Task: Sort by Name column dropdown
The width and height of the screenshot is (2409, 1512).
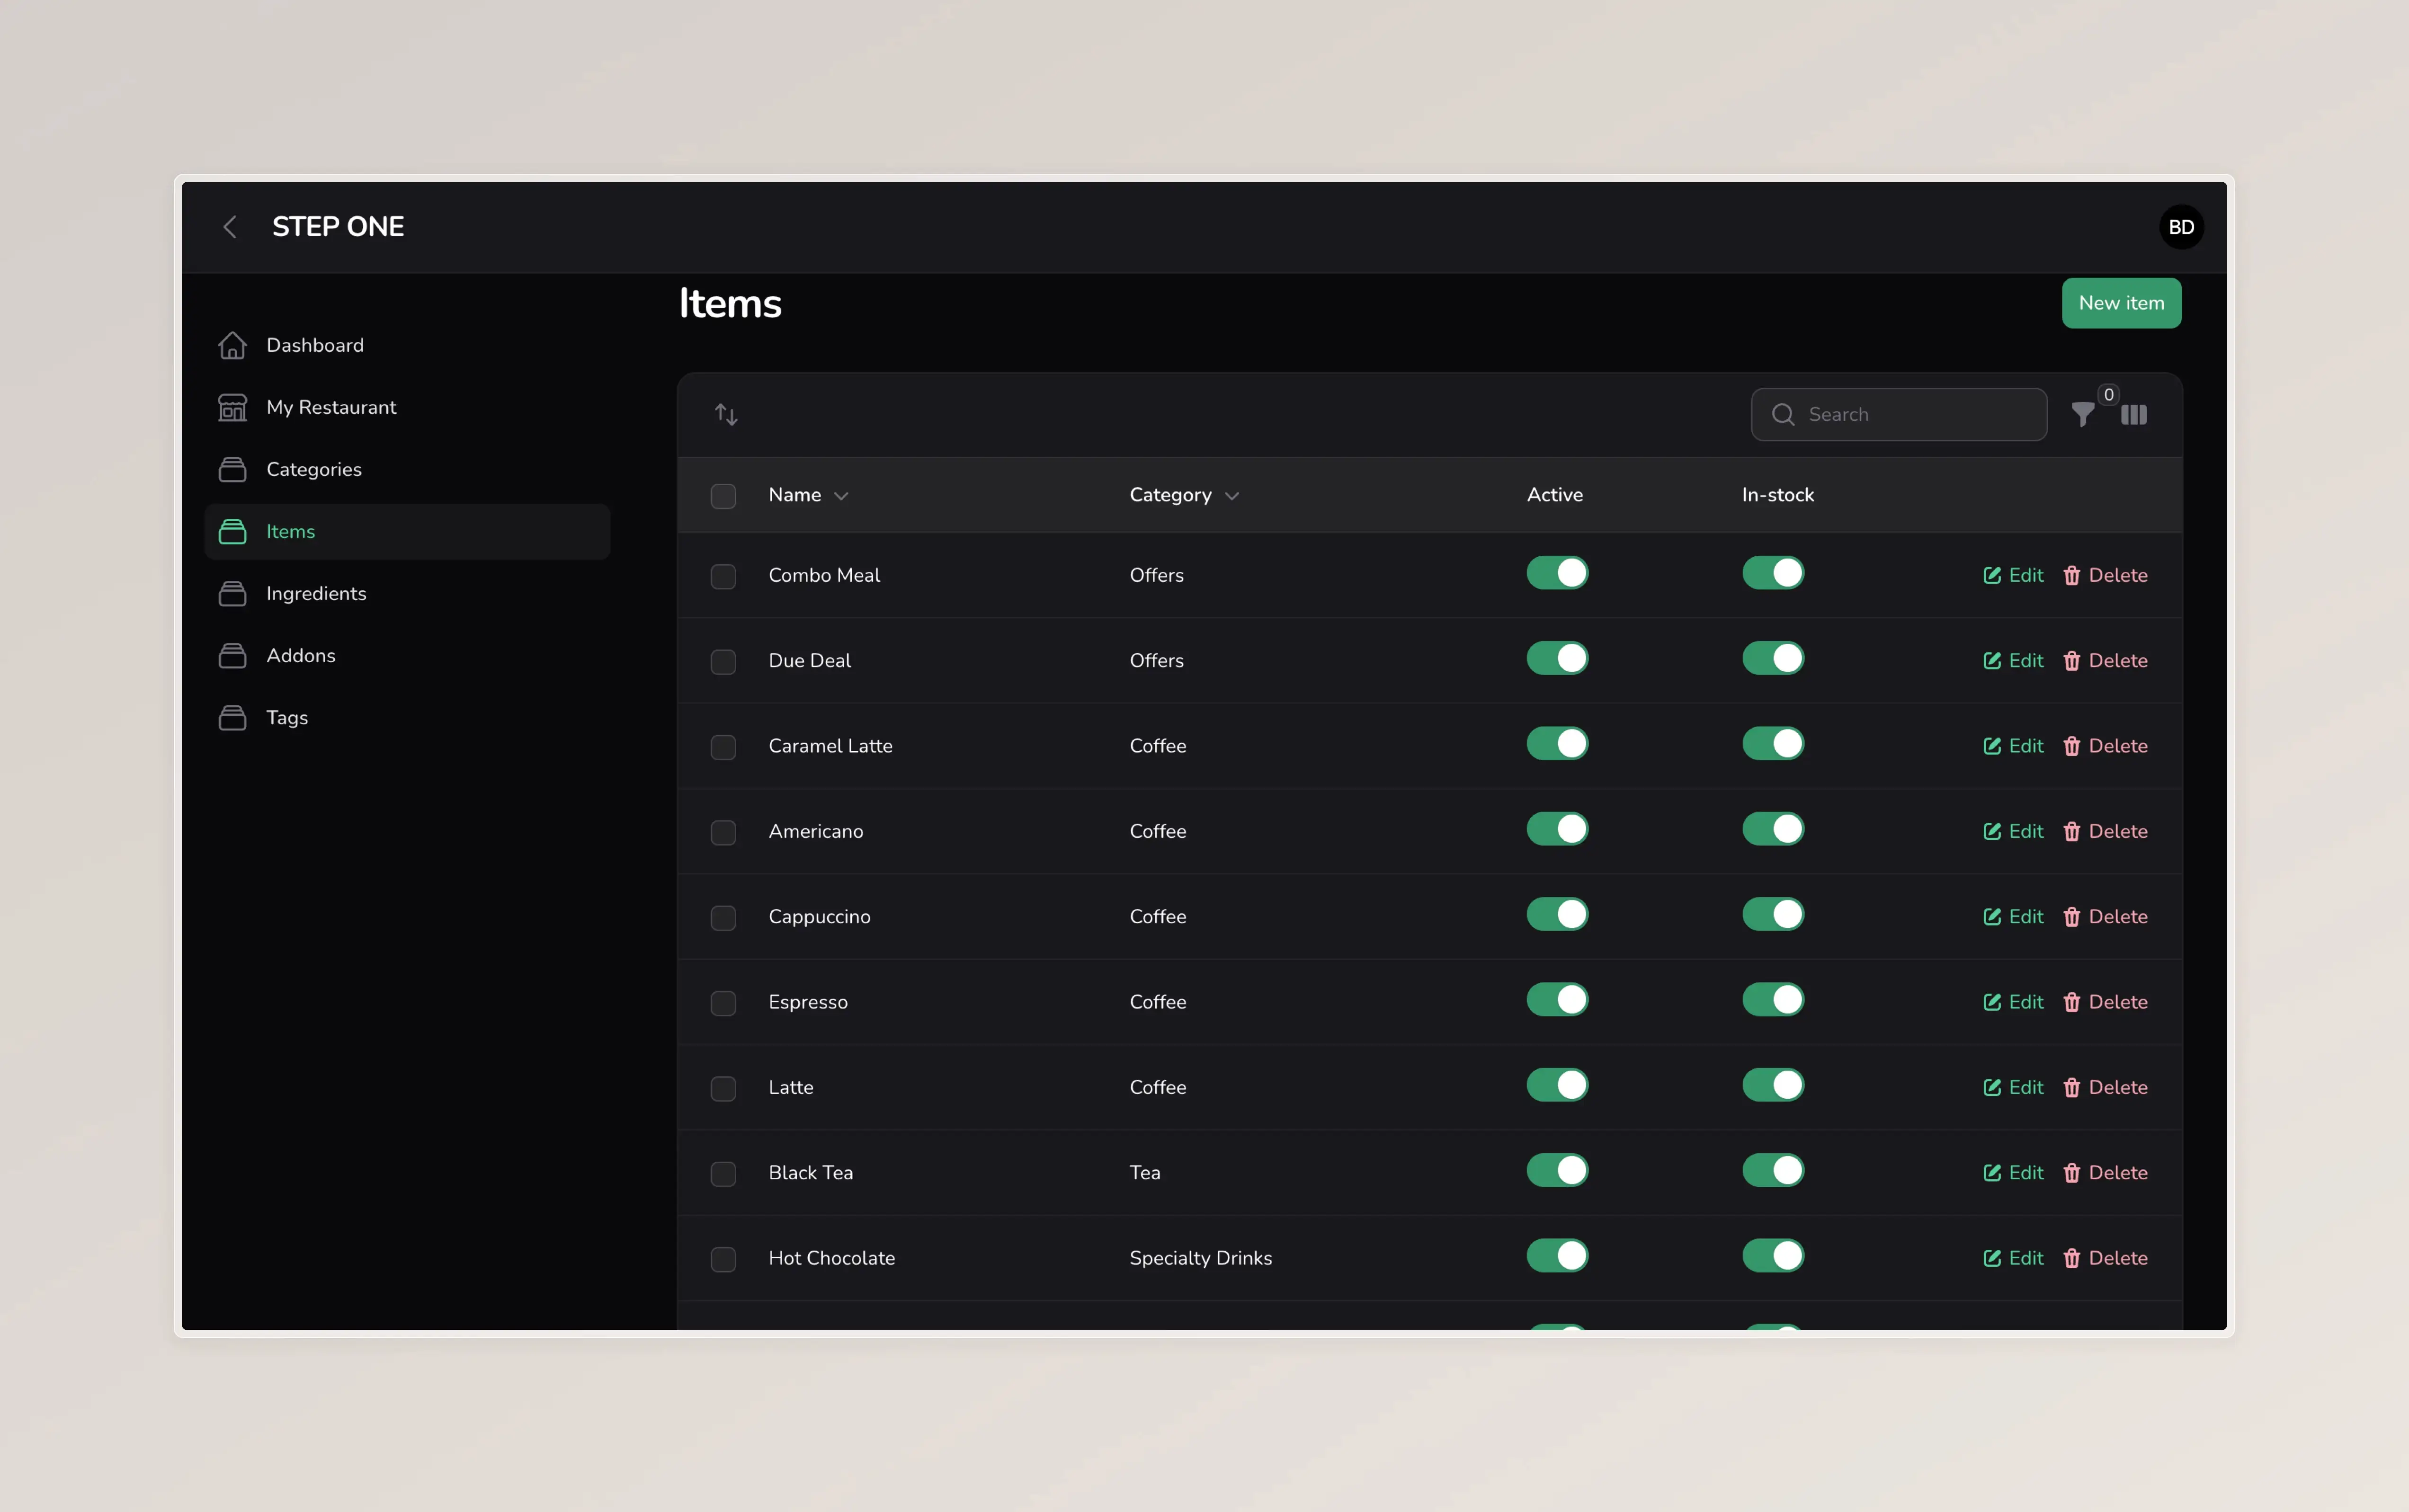Action: pos(808,495)
